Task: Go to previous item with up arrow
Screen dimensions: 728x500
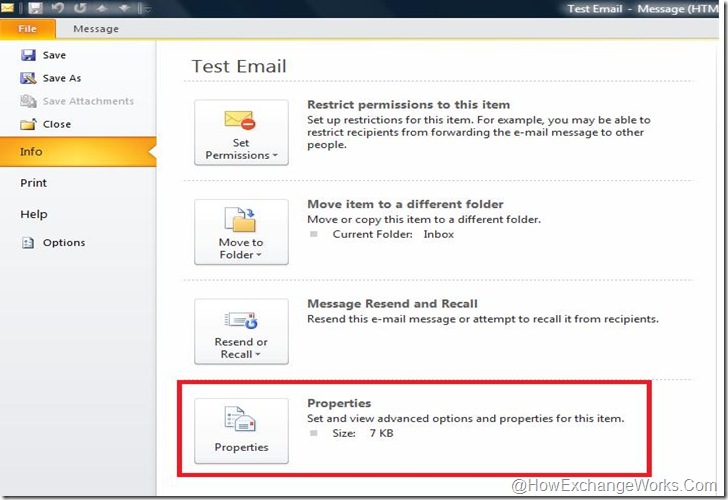Action: coord(103,8)
